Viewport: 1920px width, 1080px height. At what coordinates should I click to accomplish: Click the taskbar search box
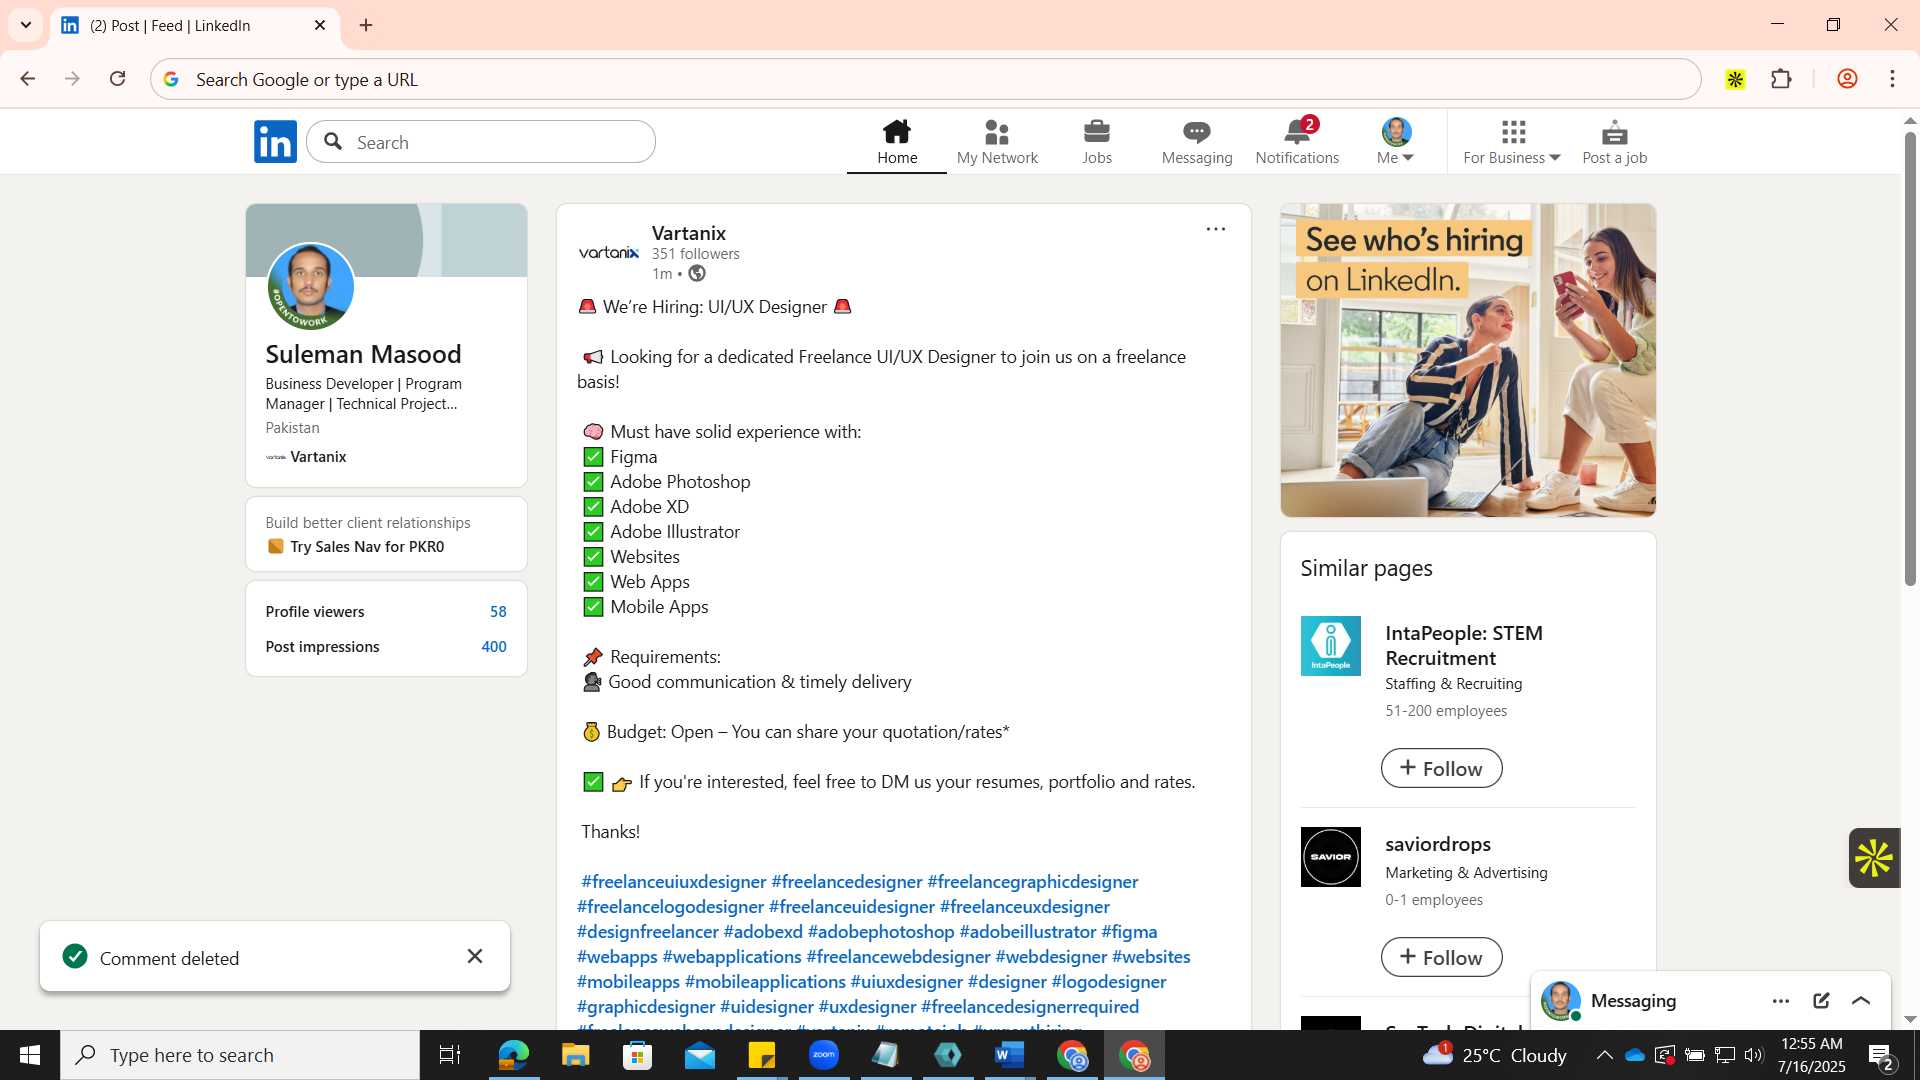(240, 1055)
